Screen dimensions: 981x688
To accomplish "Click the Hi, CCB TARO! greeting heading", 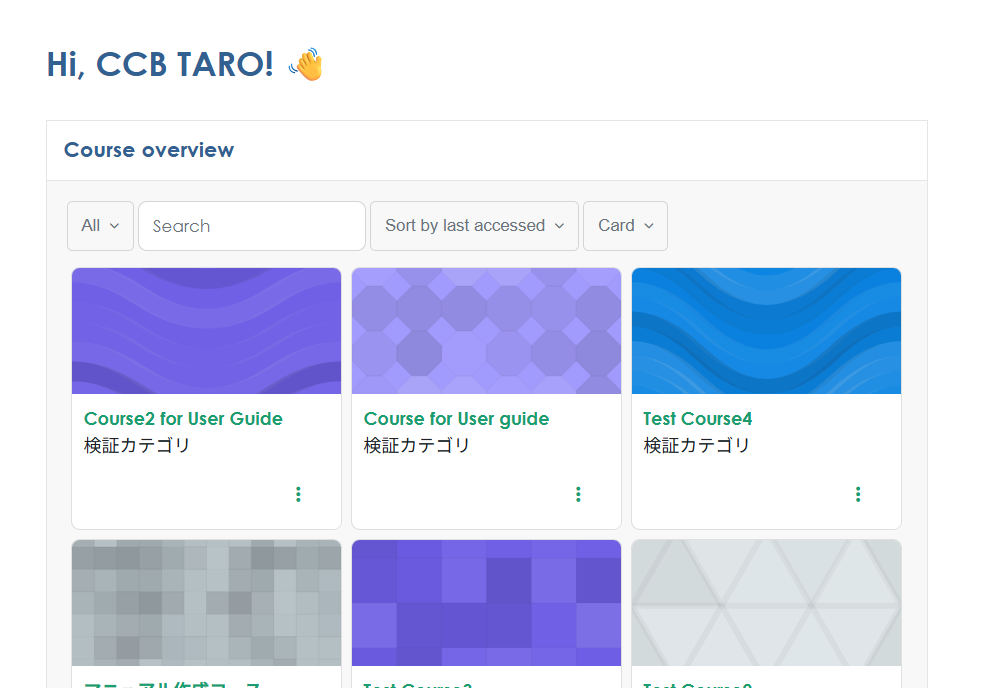I will 160,64.
